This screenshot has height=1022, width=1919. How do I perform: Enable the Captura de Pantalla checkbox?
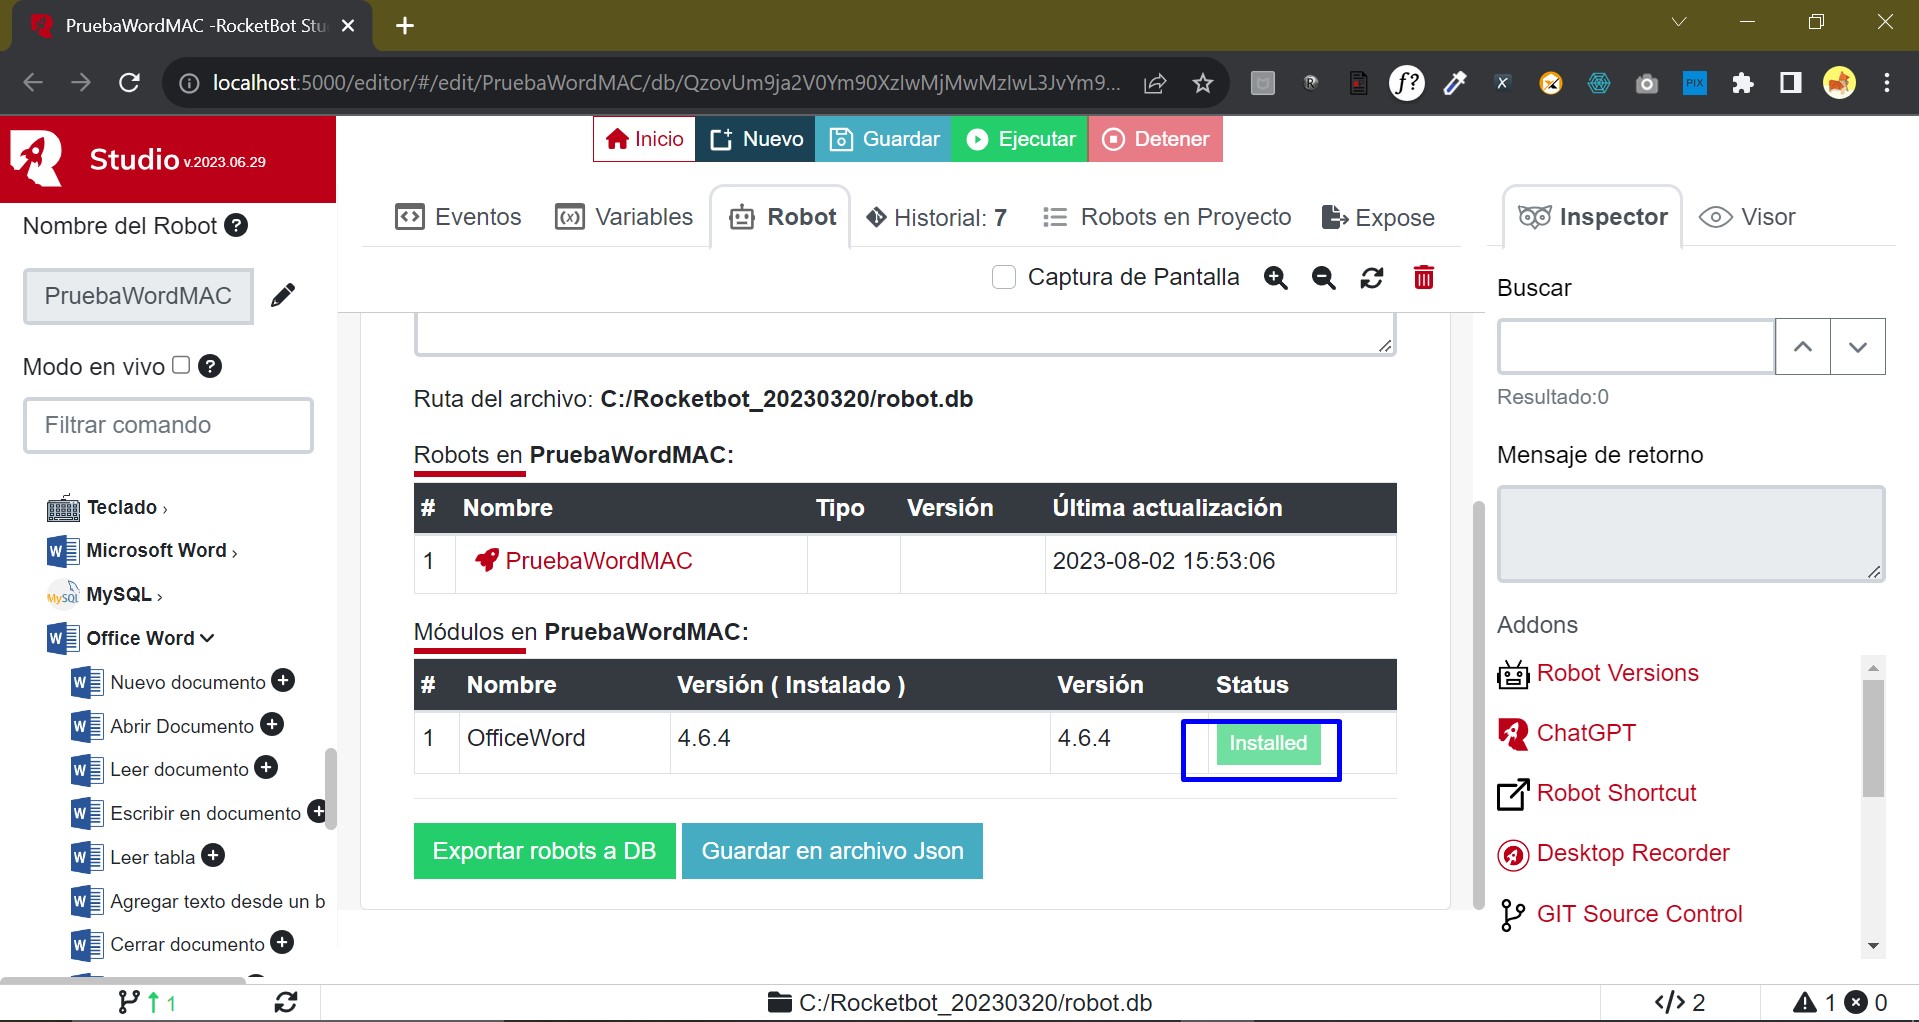click(x=1004, y=277)
